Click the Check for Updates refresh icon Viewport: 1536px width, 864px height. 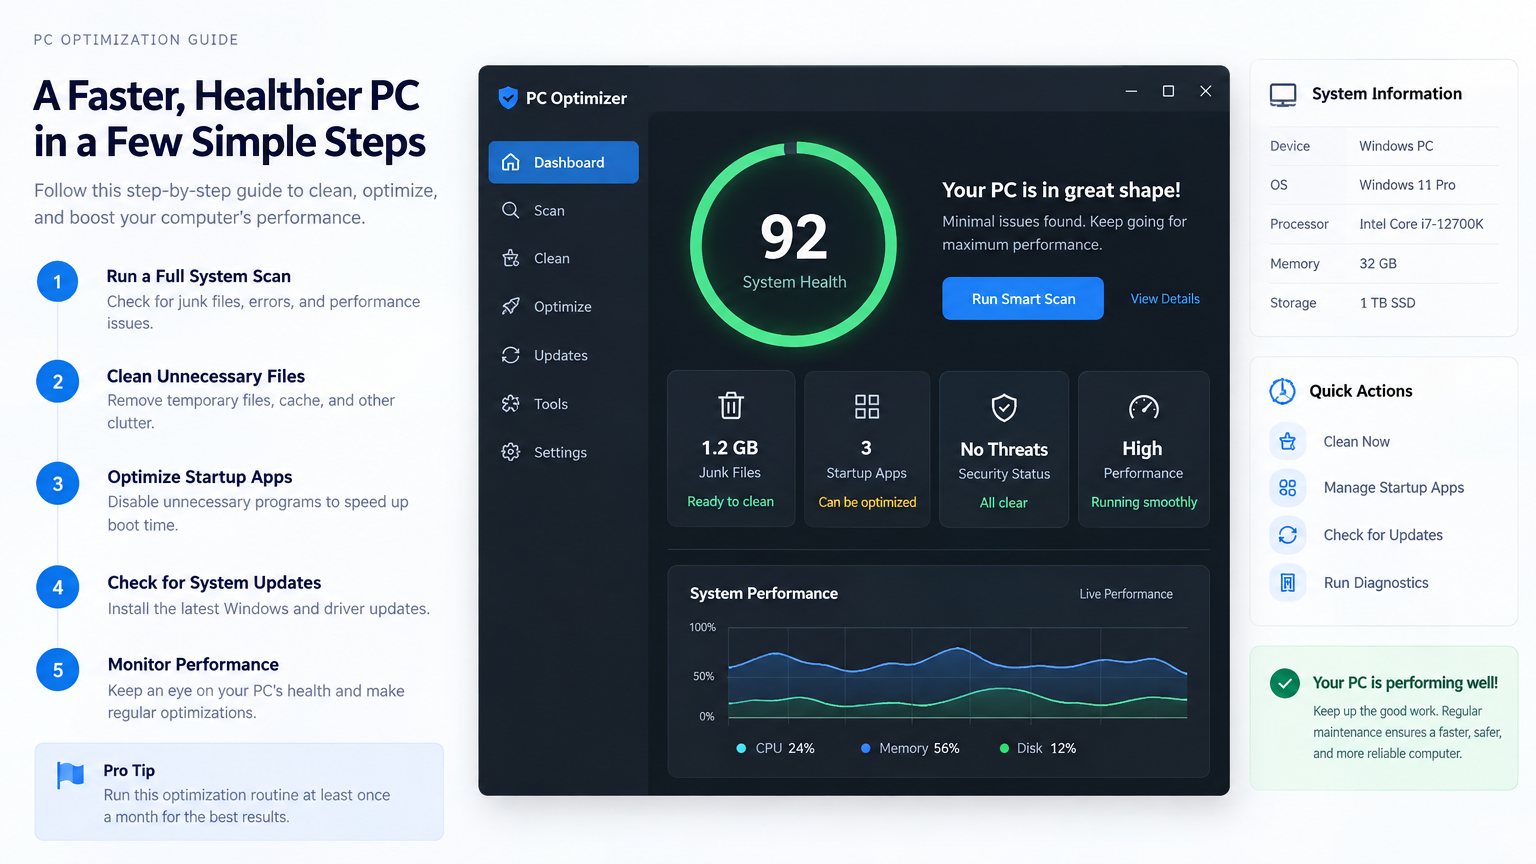[1288, 535]
